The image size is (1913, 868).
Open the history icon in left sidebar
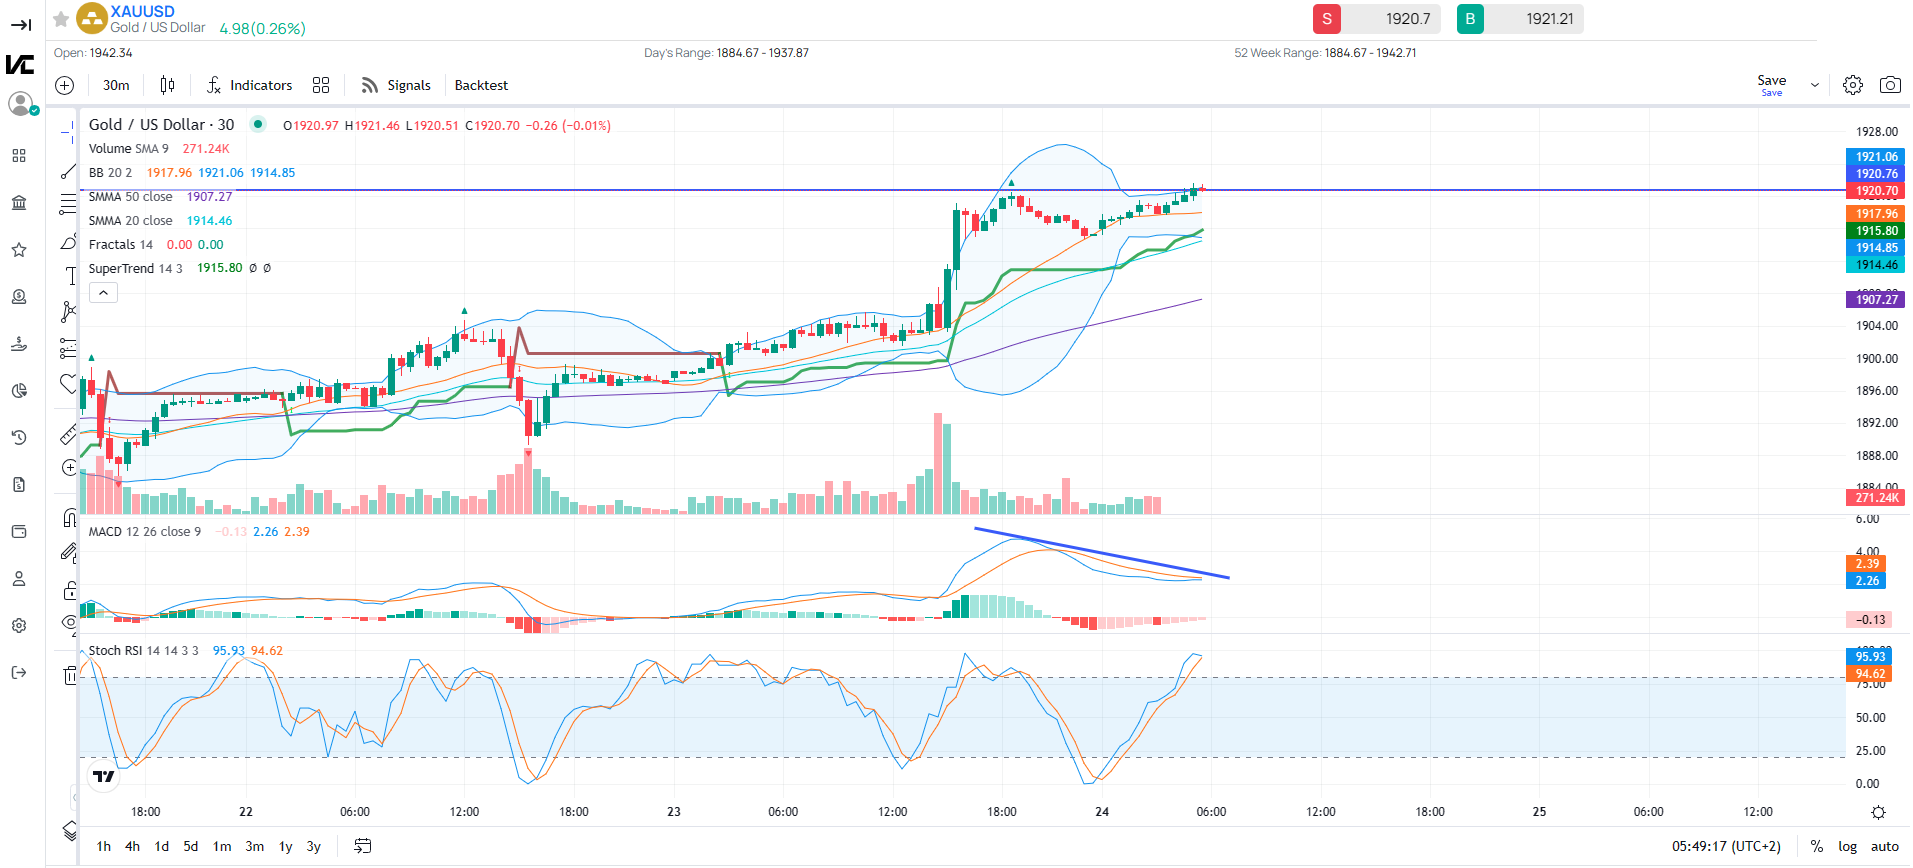[19, 437]
